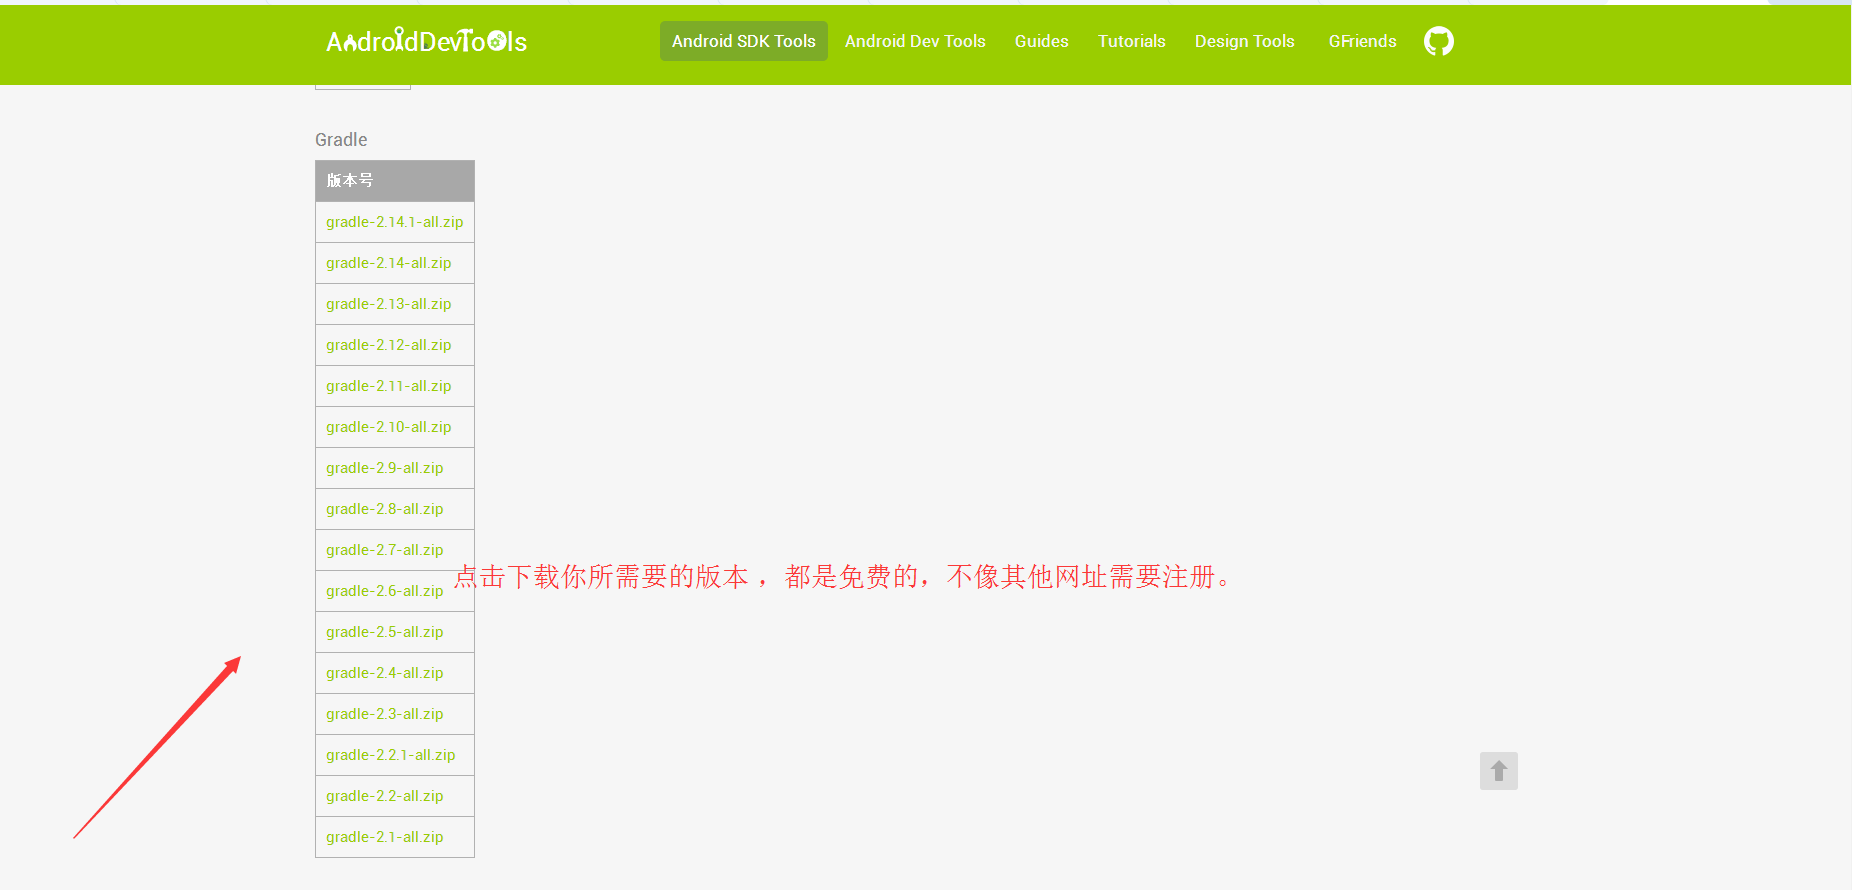Open the Android SDK Tools tab
Viewport: 1852px width, 890px height.
point(744,41)
